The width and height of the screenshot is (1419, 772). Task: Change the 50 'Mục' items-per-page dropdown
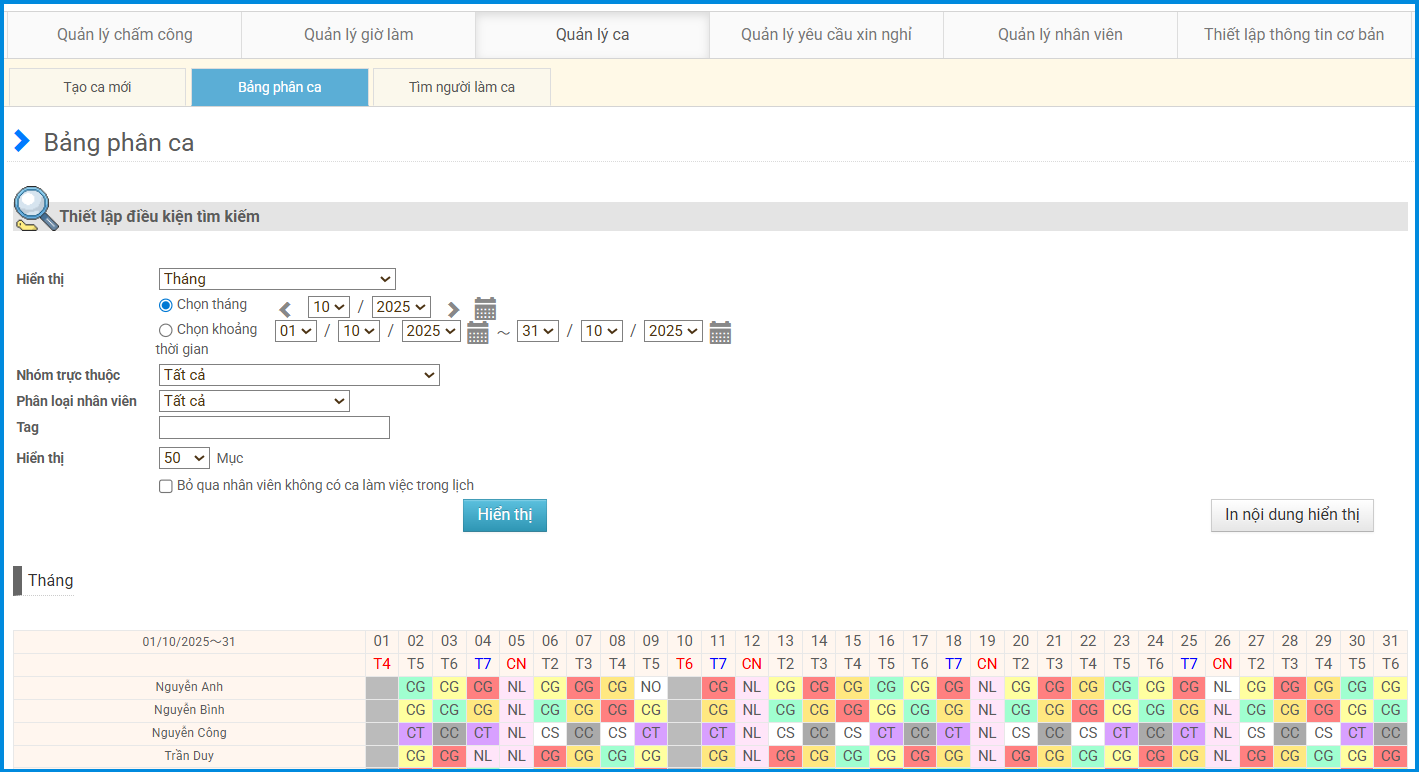(184, 458)
